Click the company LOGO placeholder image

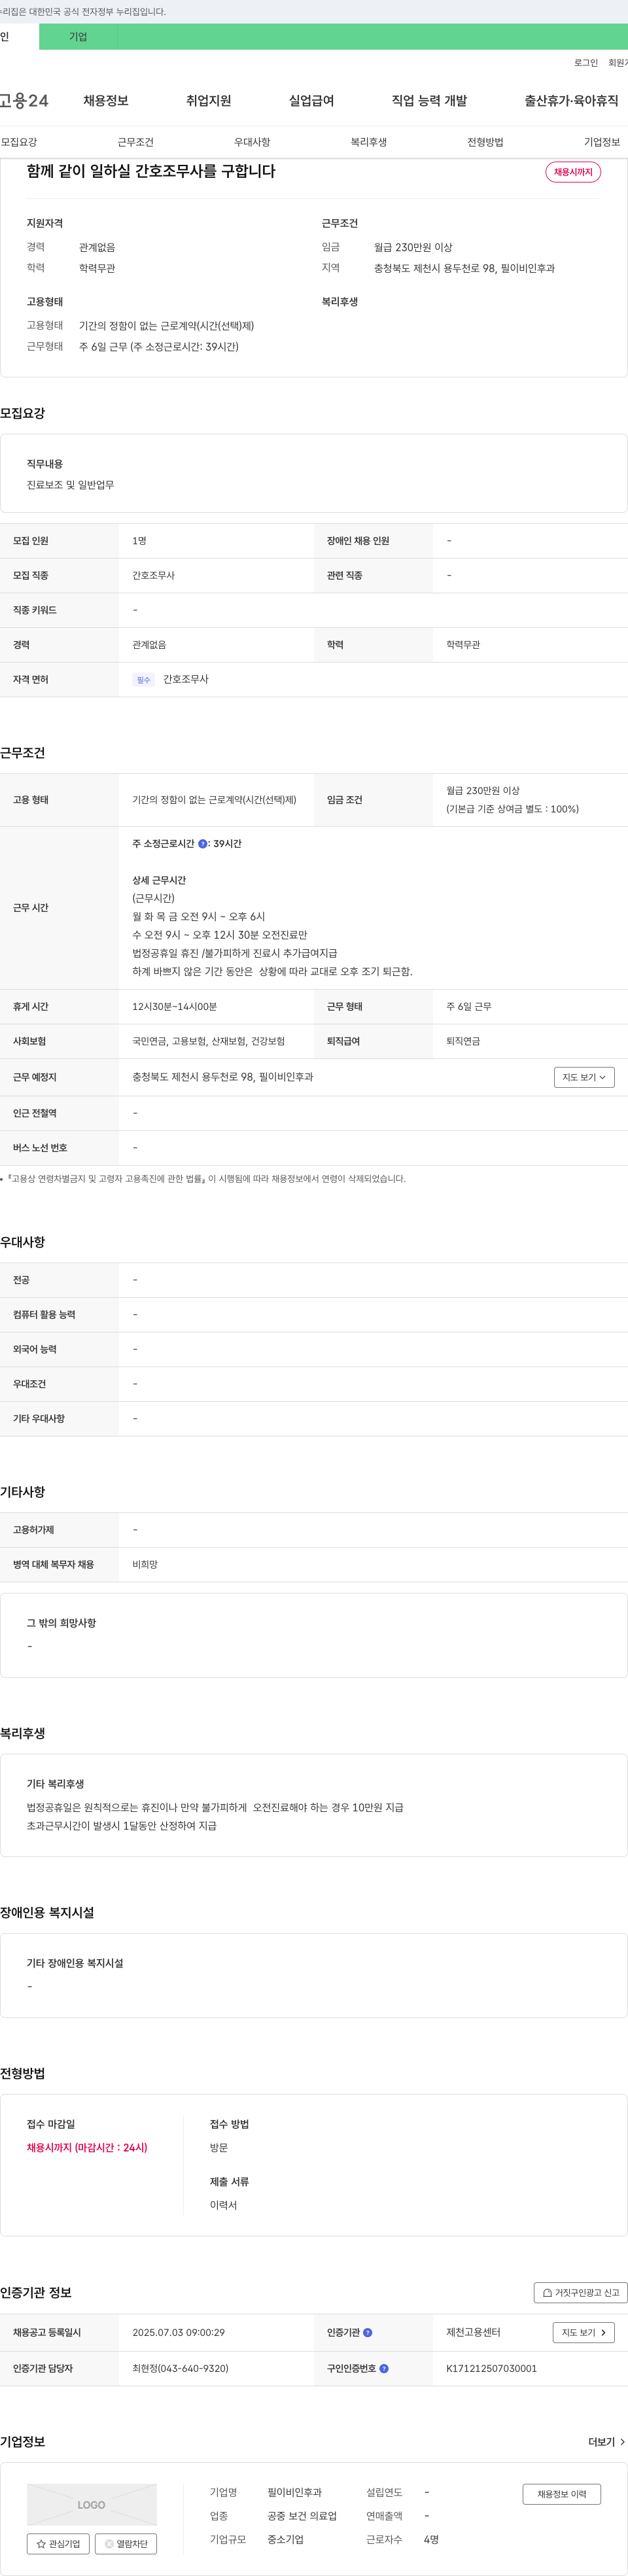[x=92, y=2504]
